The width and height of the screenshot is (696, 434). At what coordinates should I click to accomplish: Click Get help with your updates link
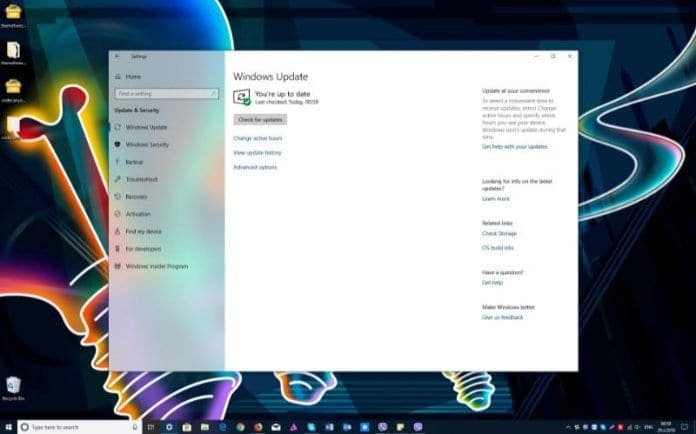(x=514, y=147)
